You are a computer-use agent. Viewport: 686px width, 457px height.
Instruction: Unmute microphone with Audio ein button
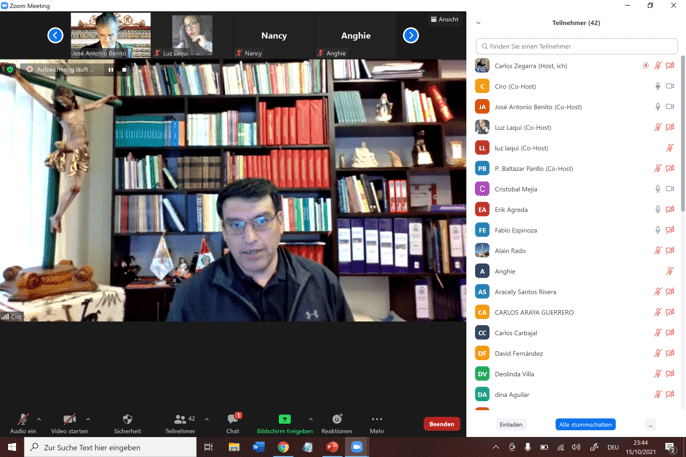coord(22,421)
